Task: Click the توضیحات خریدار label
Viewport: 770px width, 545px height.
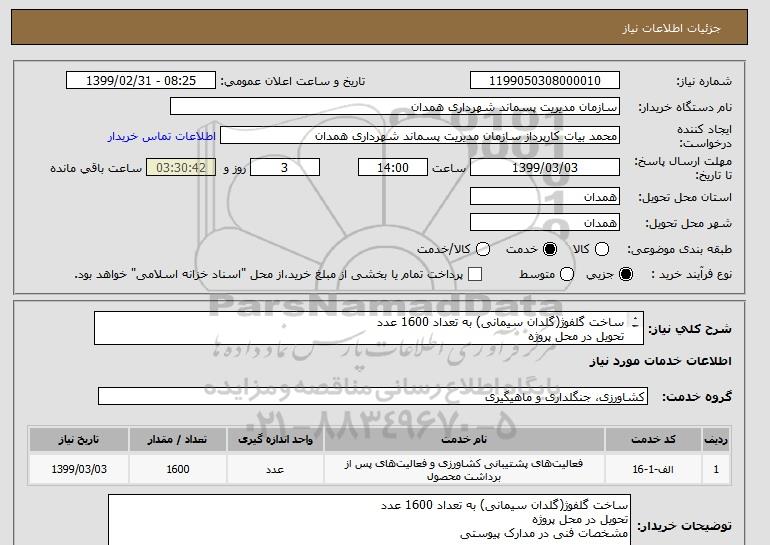Action: pyautogui.click(x=685, y=526)
